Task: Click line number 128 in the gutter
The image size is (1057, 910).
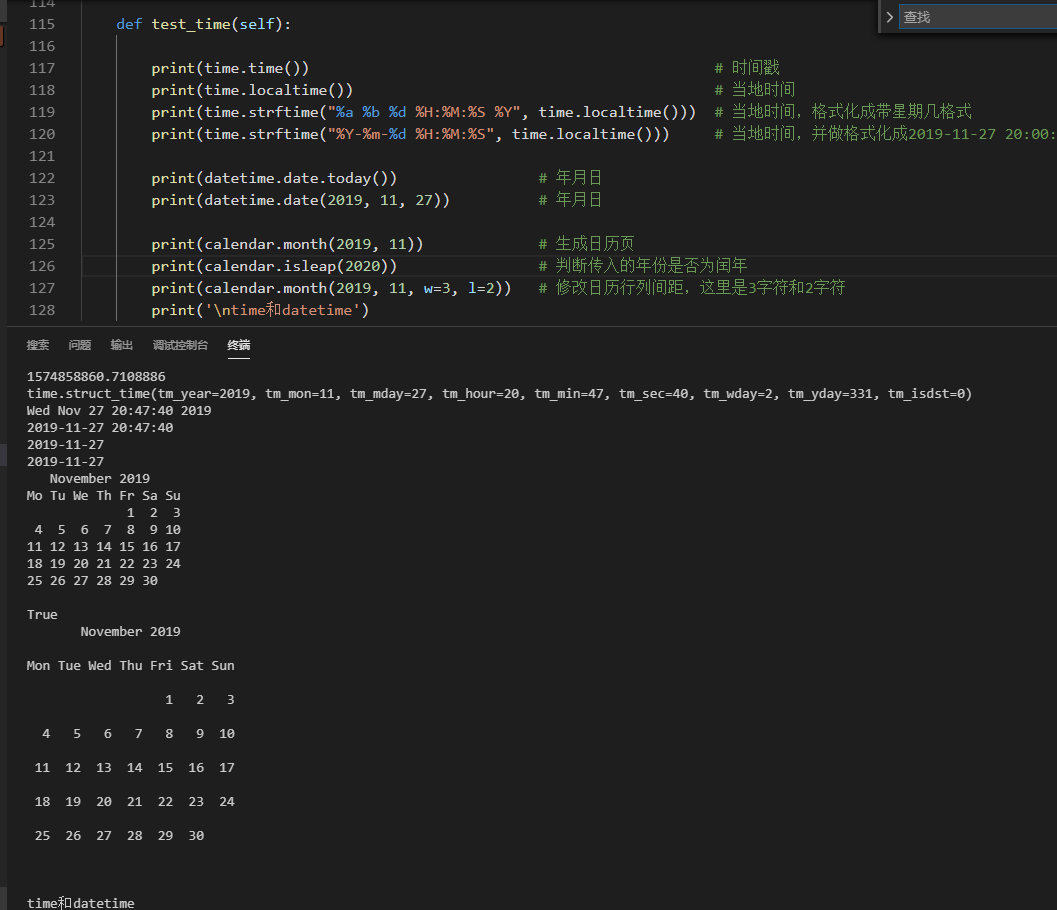Action: (43, 310)
